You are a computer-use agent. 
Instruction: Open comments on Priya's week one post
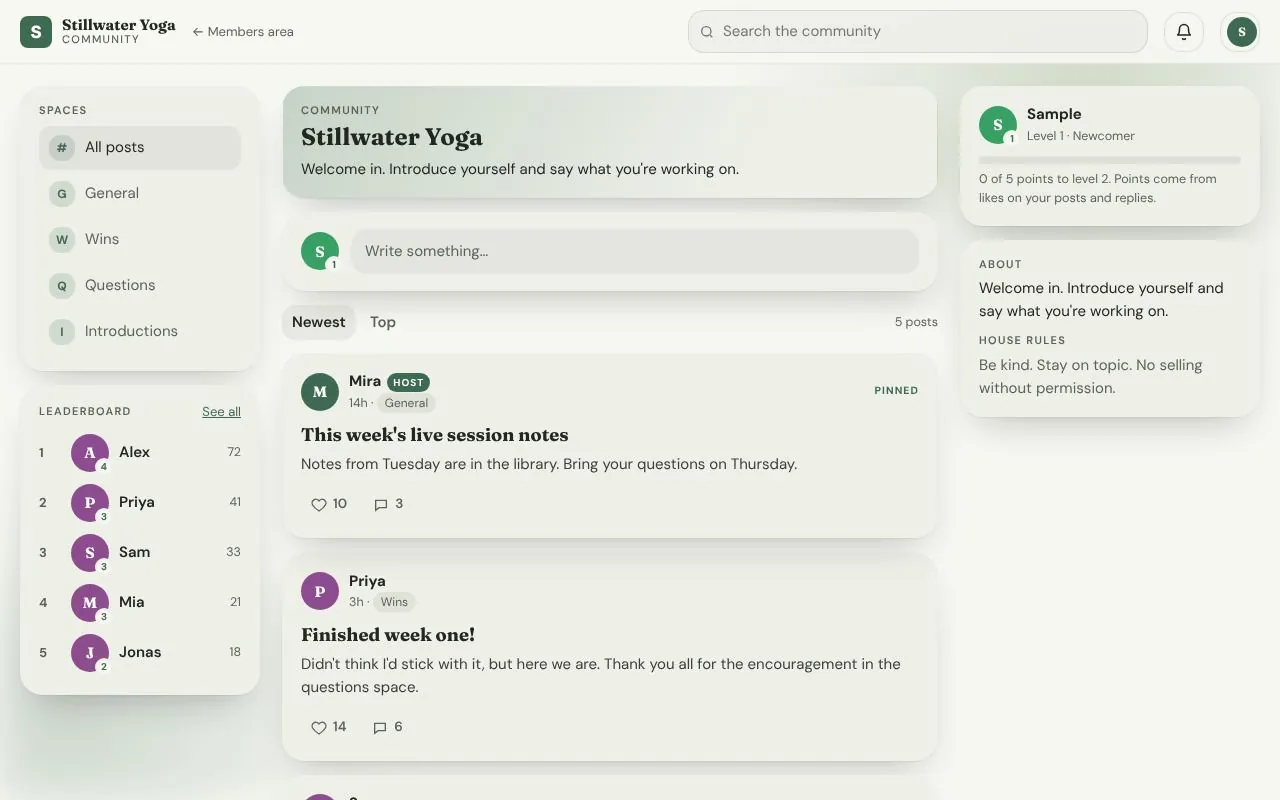pos(388,727)
